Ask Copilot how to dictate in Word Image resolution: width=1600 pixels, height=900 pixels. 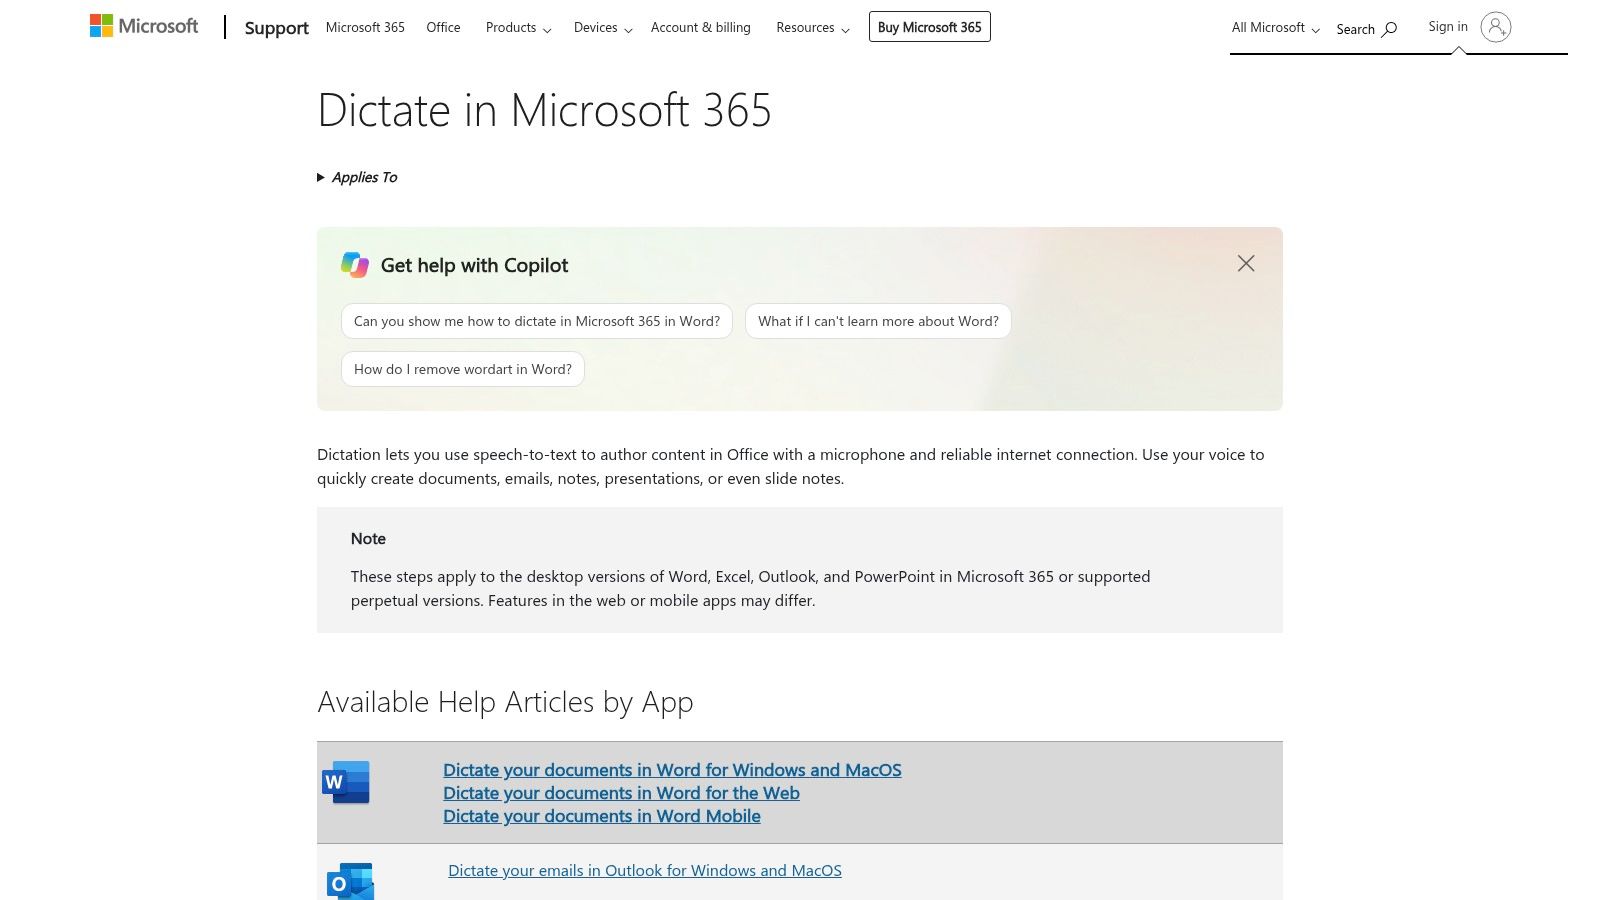(x=537, y=321)
